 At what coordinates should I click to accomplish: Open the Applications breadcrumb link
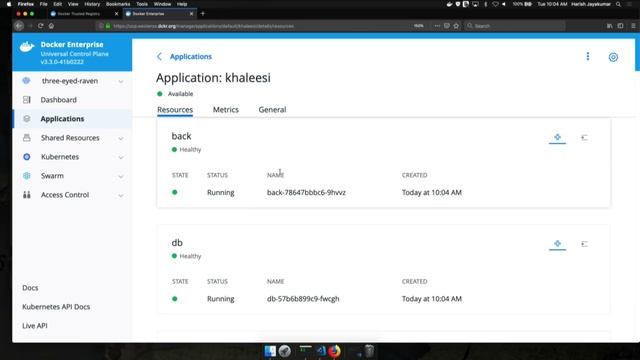[191, 56]
